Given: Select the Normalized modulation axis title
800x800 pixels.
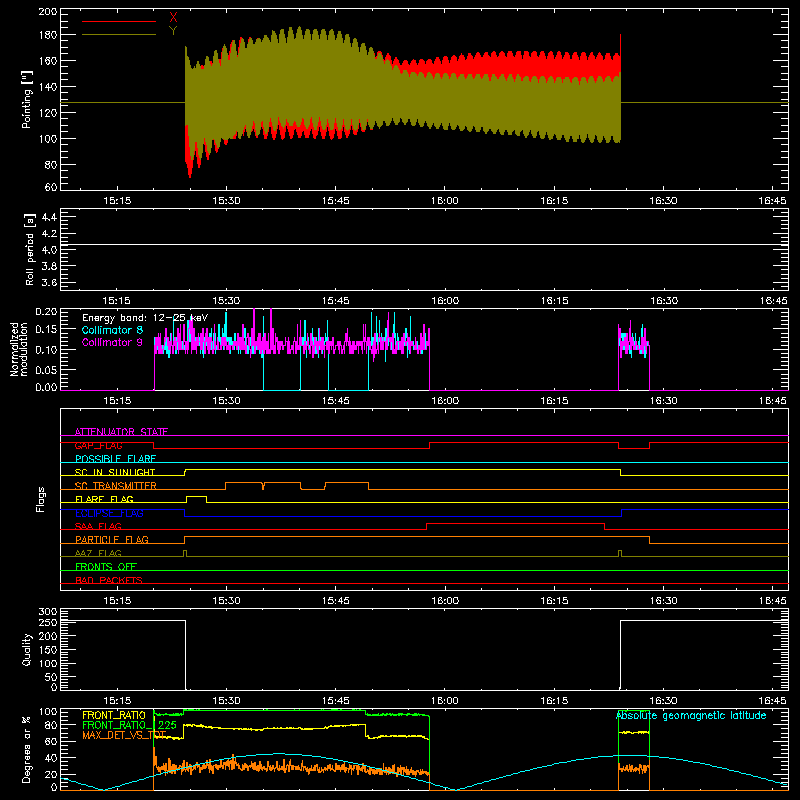Looking at the screenshot, I should pos(19,349).
